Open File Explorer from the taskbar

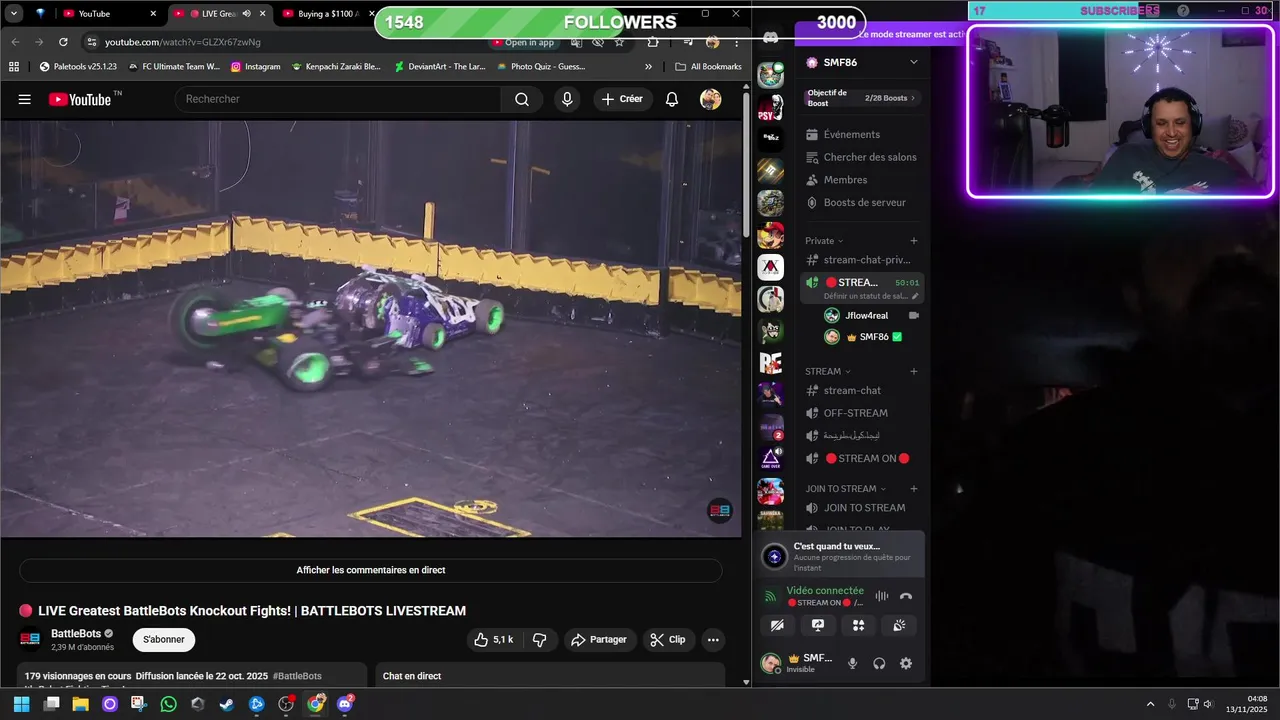(x=80, y=704)
